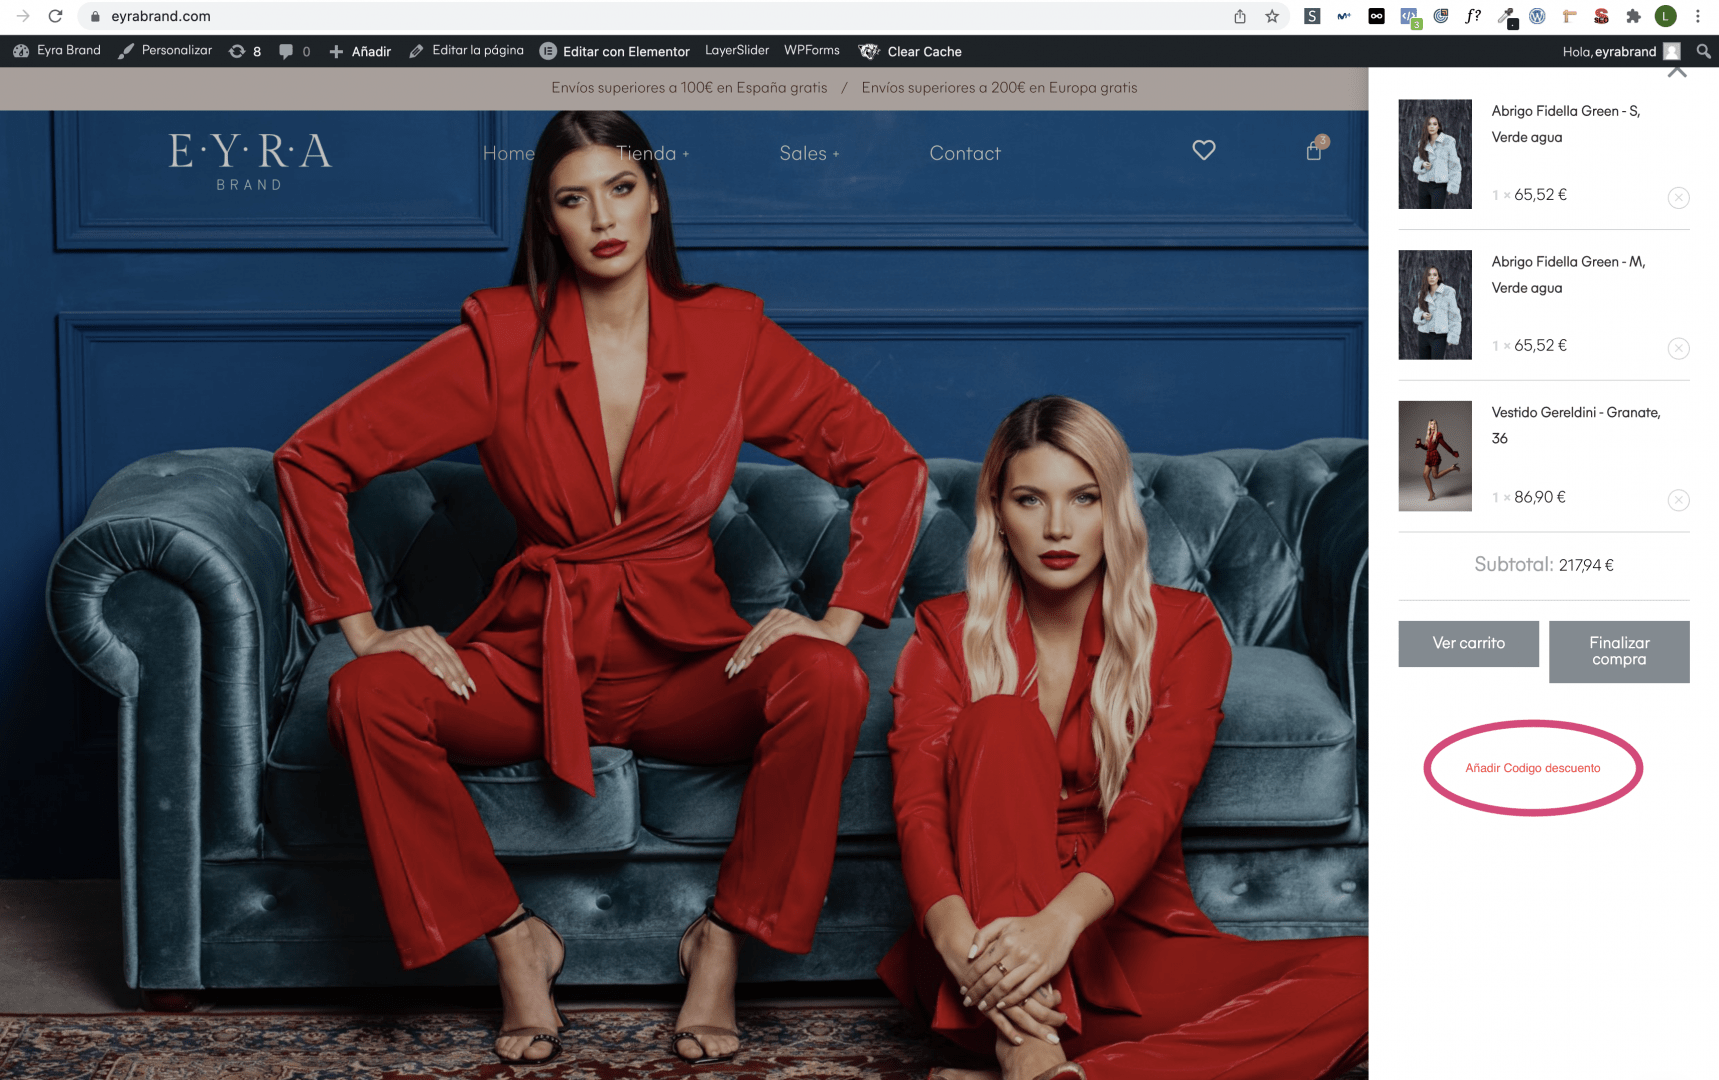Click the share page icon in address bar
The height and width of the screenshot is (1080, 1719).
[x=1240, y=16]
